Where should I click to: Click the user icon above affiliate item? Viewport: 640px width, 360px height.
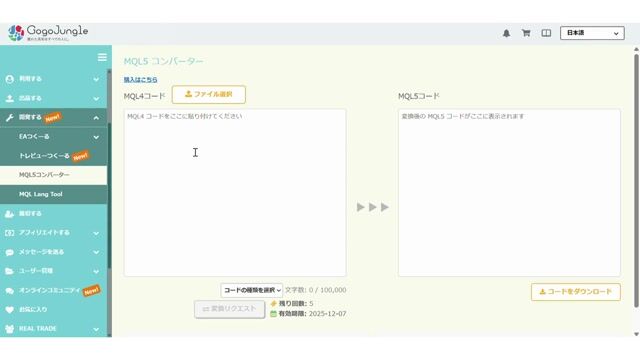click(10, 213)
